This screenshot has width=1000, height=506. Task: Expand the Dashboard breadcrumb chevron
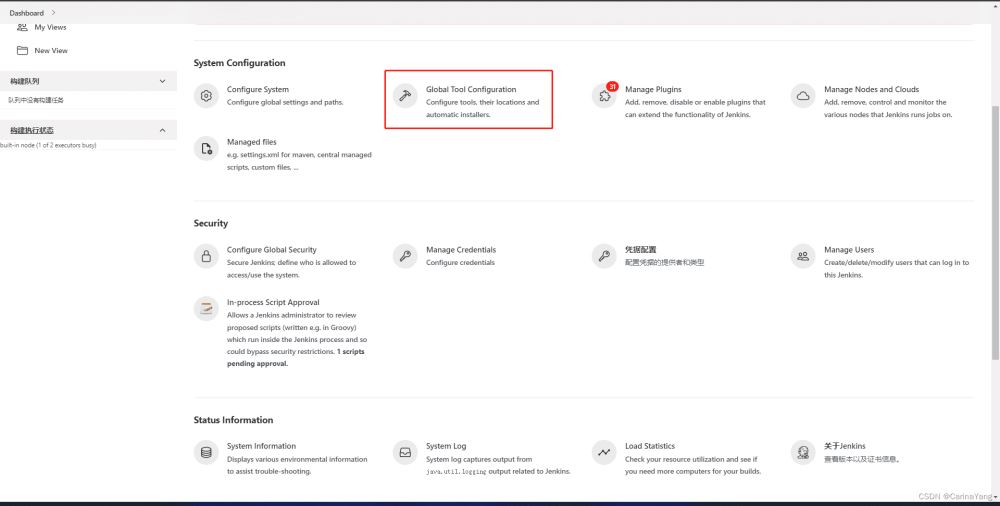(x=53, y=12)
